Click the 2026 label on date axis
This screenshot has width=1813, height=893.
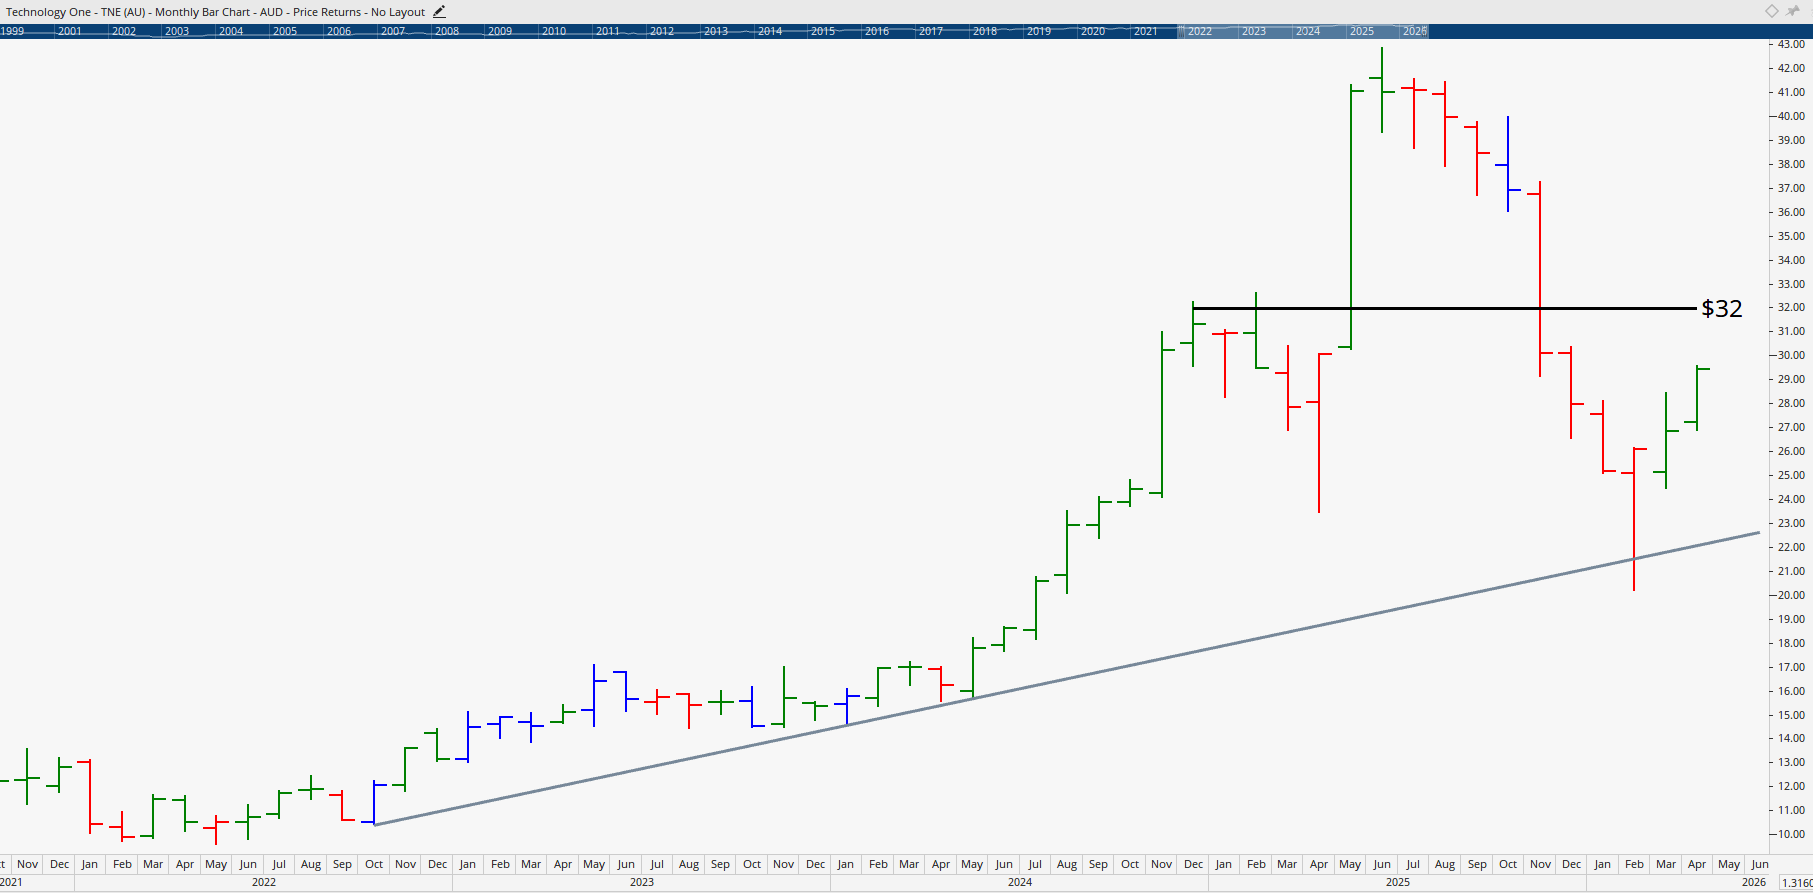point(1754,882)
